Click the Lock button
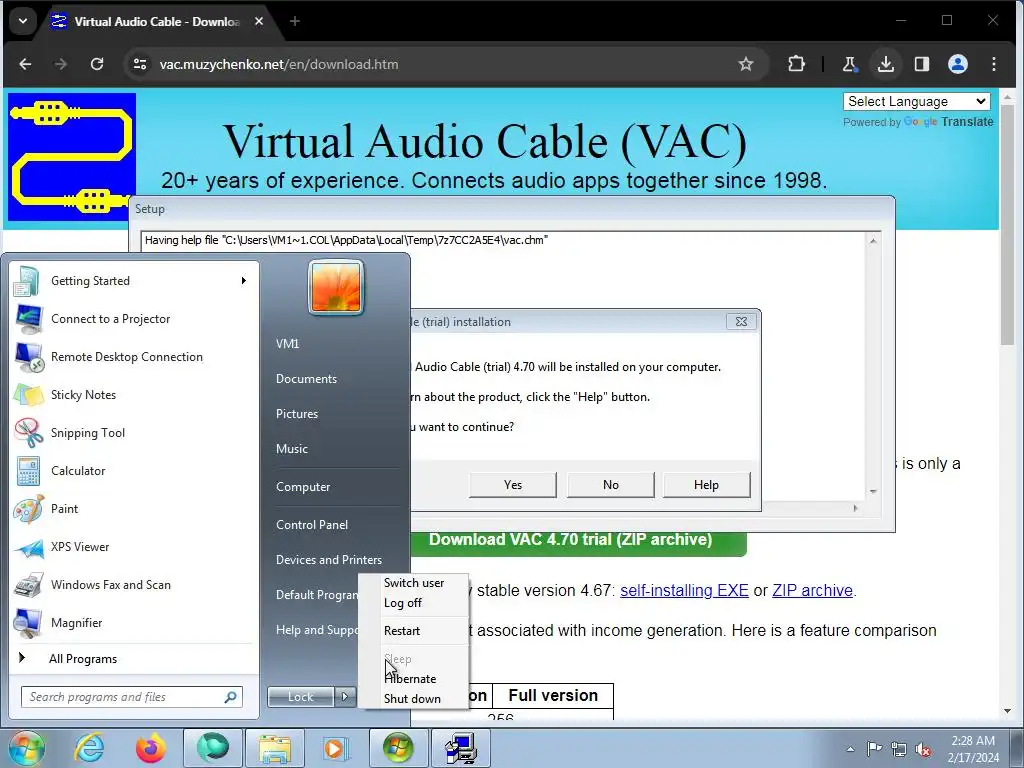This screenshot has height=768, width=1024. (x=301, y=697)
